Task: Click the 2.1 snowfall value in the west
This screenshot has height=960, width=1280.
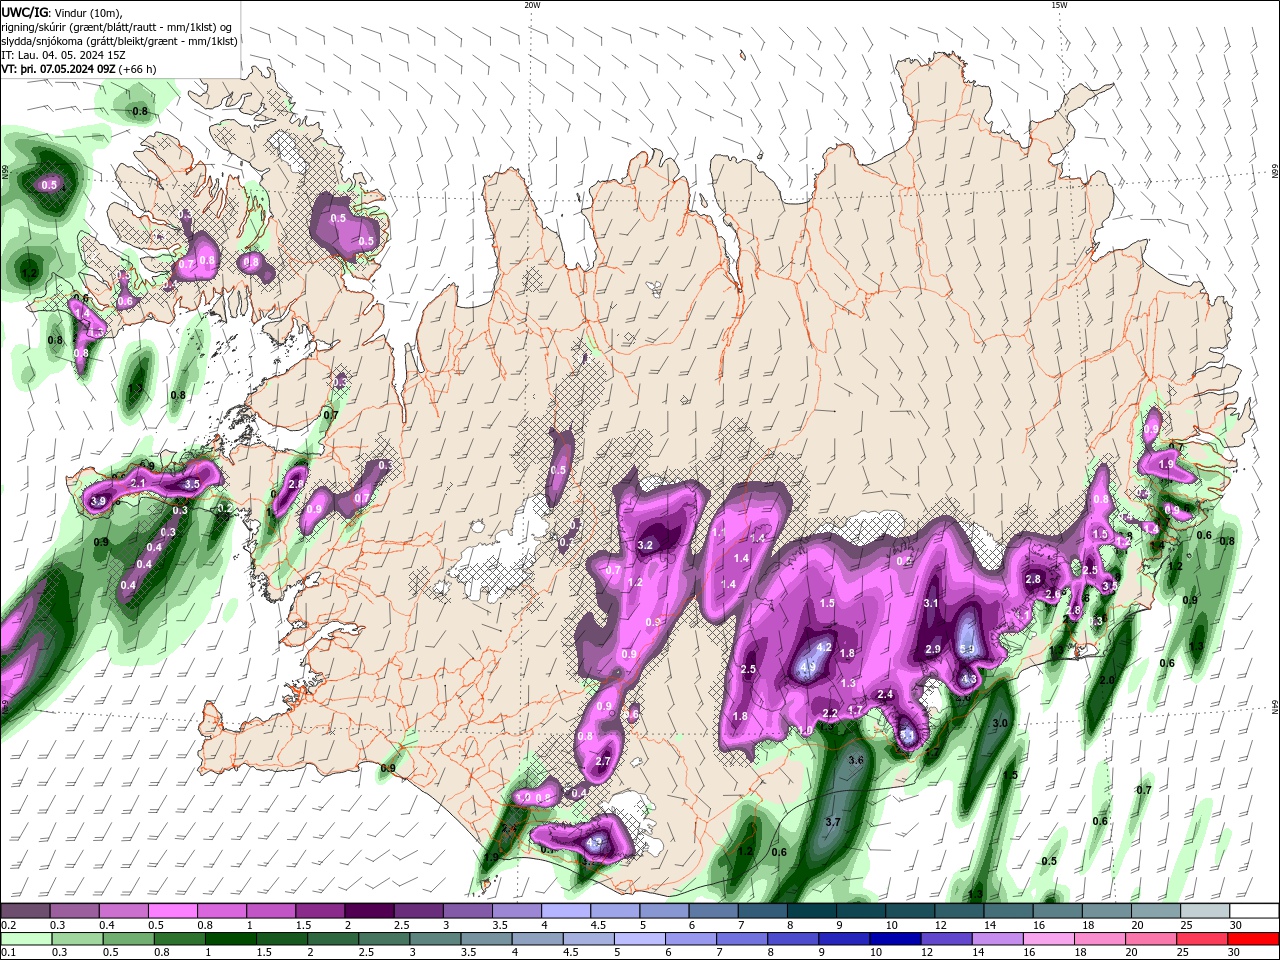Action: [x=139, y=483]
